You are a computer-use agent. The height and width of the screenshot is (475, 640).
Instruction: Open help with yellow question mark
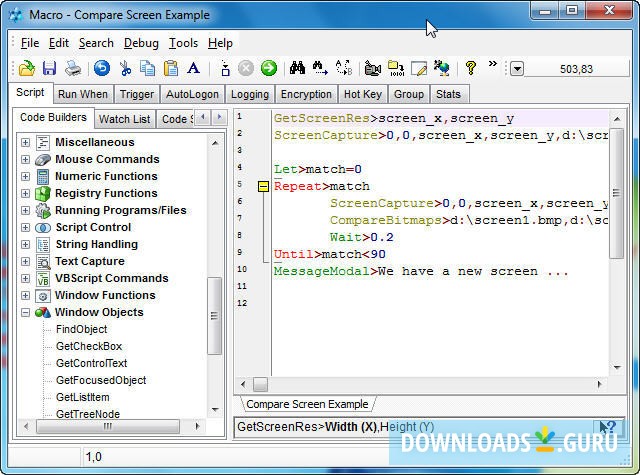(471, 68)
